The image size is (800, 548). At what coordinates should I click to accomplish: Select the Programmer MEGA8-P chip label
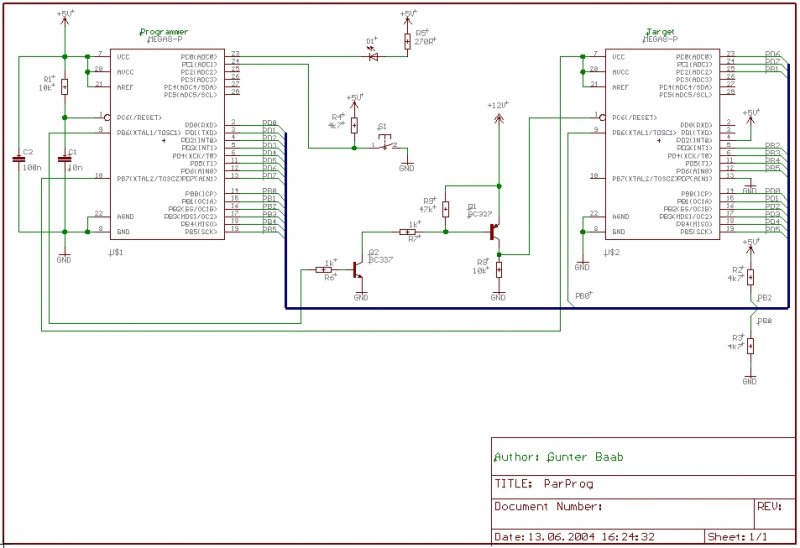click(163, 35)
